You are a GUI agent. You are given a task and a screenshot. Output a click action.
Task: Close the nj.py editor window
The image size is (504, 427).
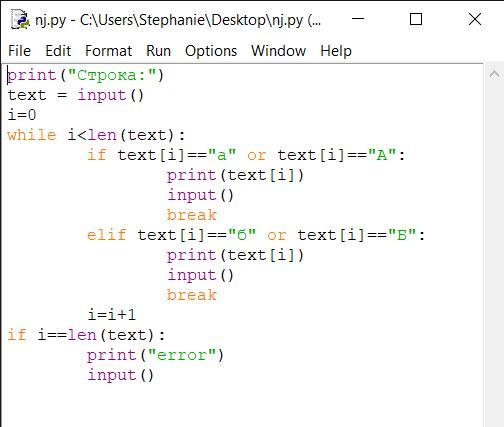(x=475, y=19)
